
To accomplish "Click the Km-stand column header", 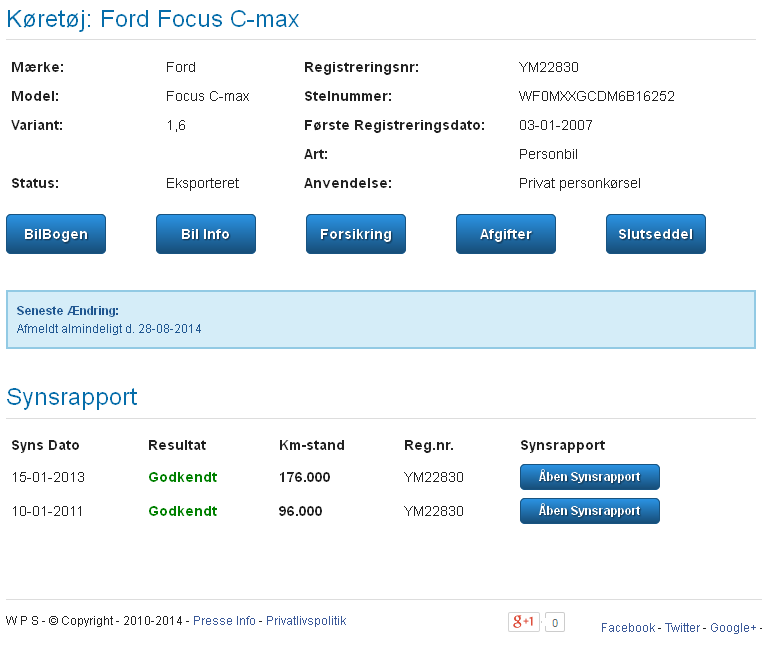I will [x=312, y=445].
